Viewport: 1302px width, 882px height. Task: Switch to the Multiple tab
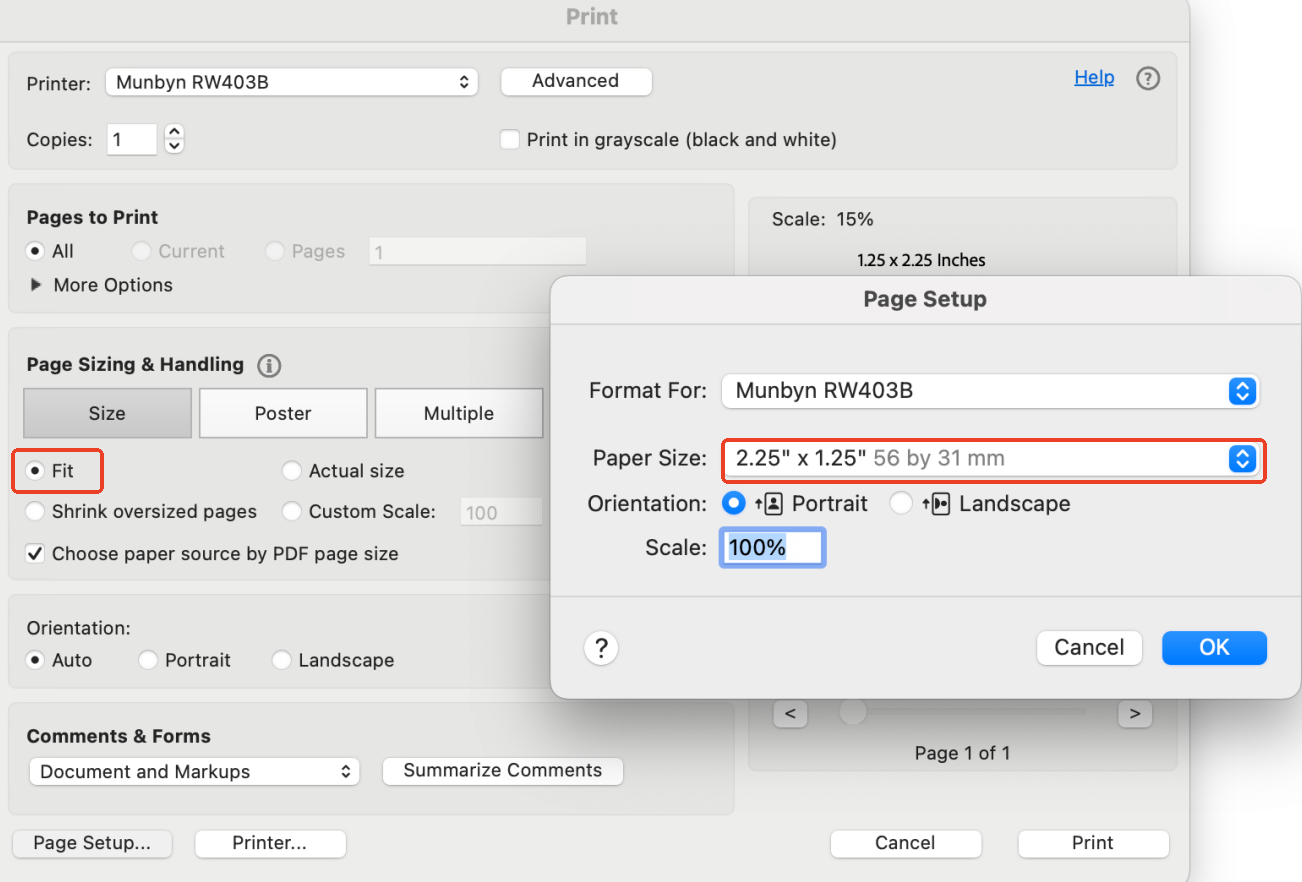[x=459, y=413]
